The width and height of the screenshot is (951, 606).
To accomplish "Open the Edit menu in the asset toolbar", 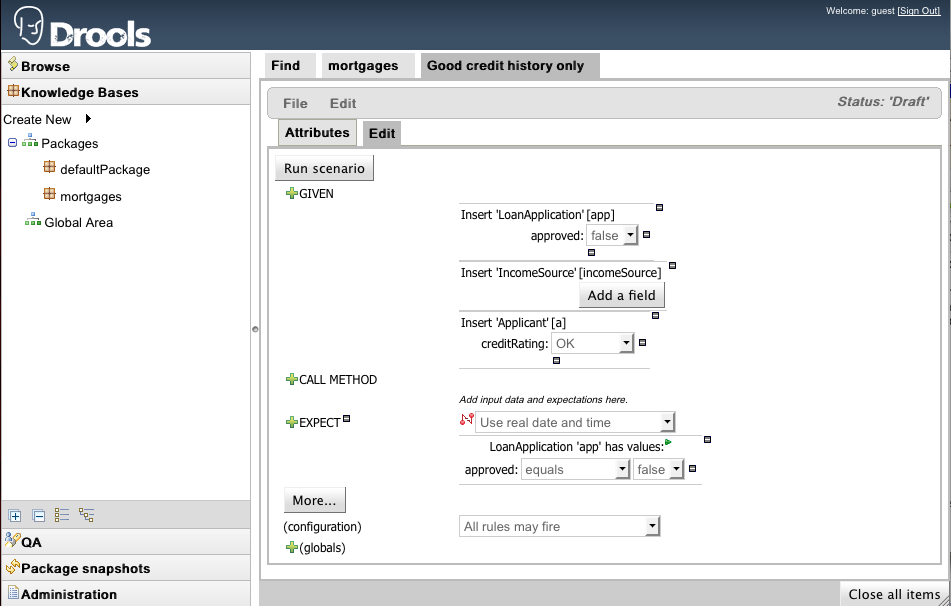I will pos(343,104).
